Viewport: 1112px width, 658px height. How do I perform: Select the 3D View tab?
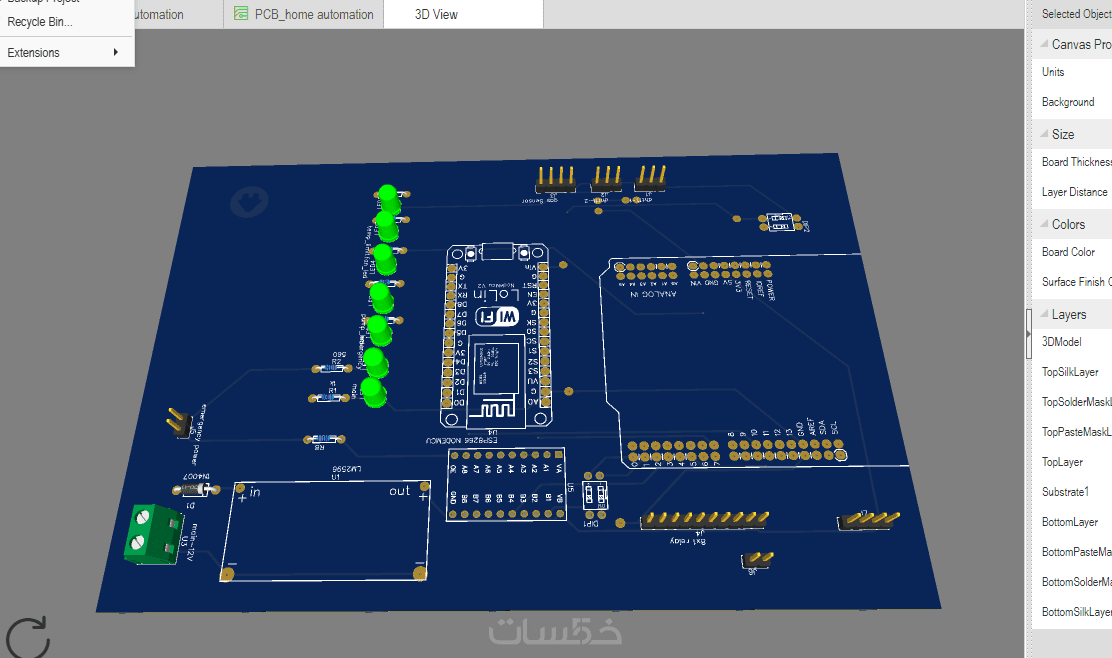click(x=463, y=14)
